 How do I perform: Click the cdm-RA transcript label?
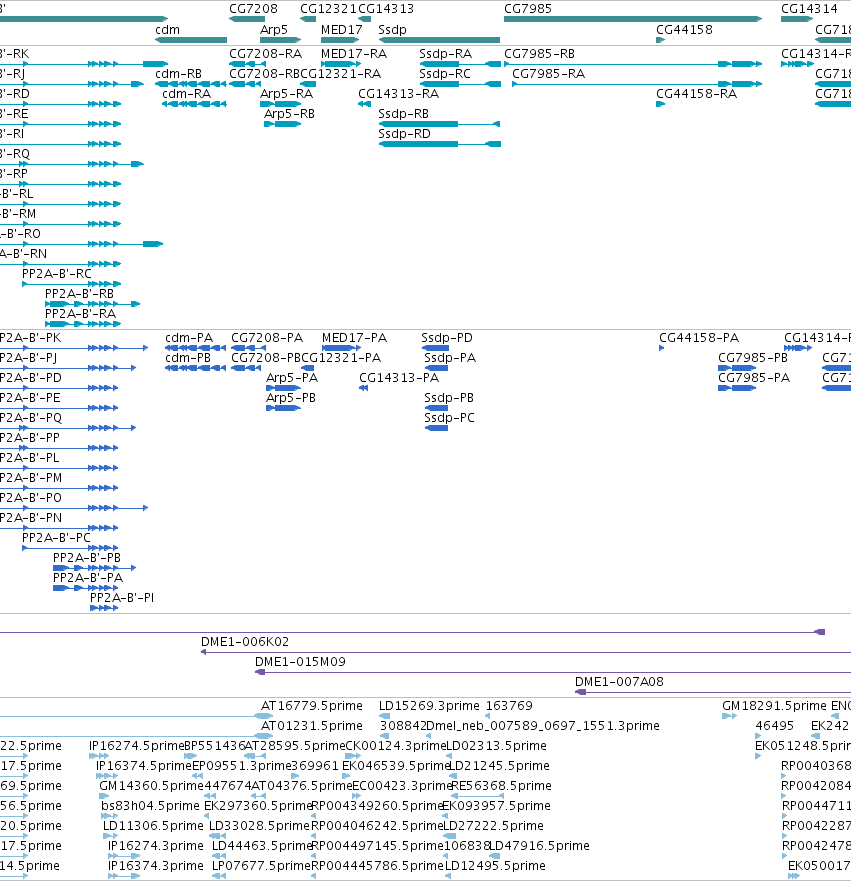[x=186, y=94]
